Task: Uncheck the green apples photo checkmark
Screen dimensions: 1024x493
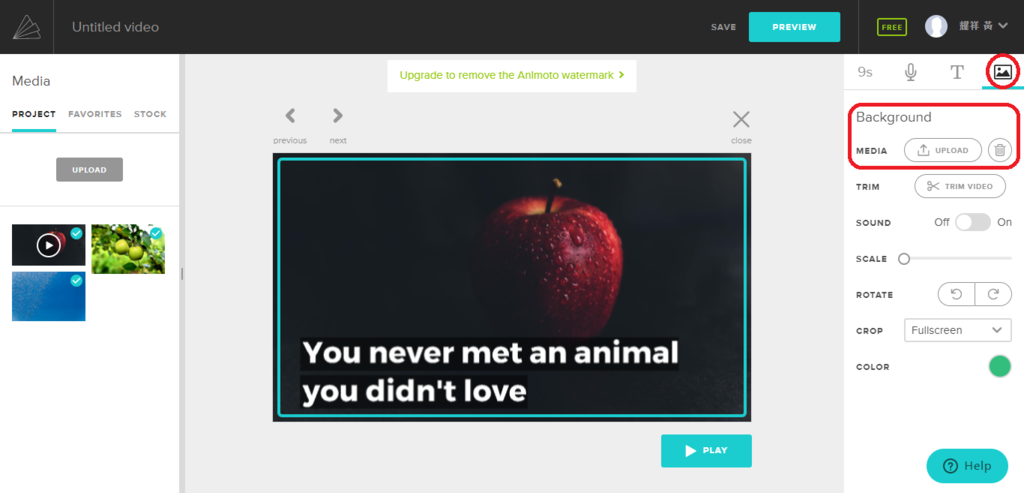Action: [155, 233]
